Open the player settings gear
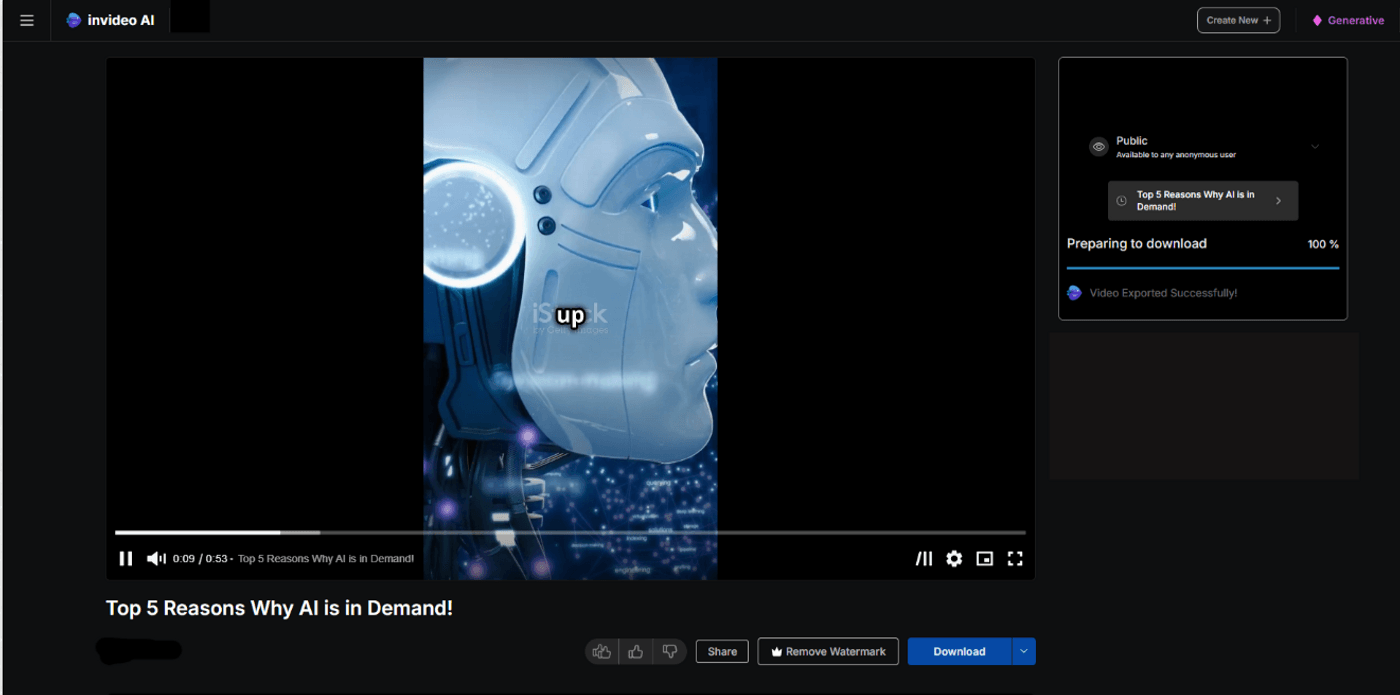Image resolution: width=1400 pixels, height=695 pixels. [x=954, y=559]
